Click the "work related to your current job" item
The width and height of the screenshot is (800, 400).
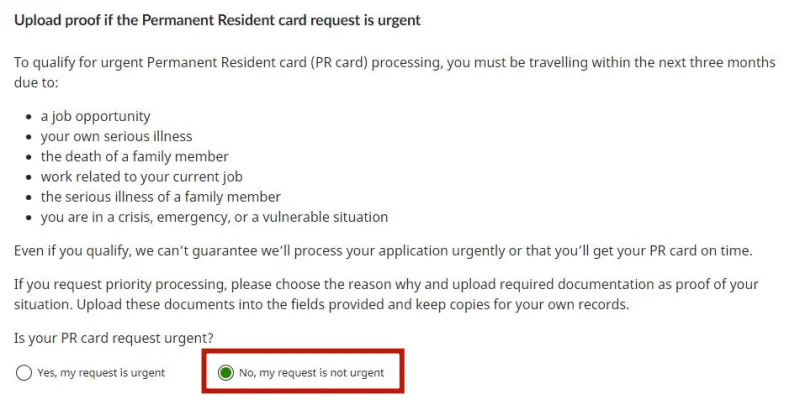click(x=141, y=177)
